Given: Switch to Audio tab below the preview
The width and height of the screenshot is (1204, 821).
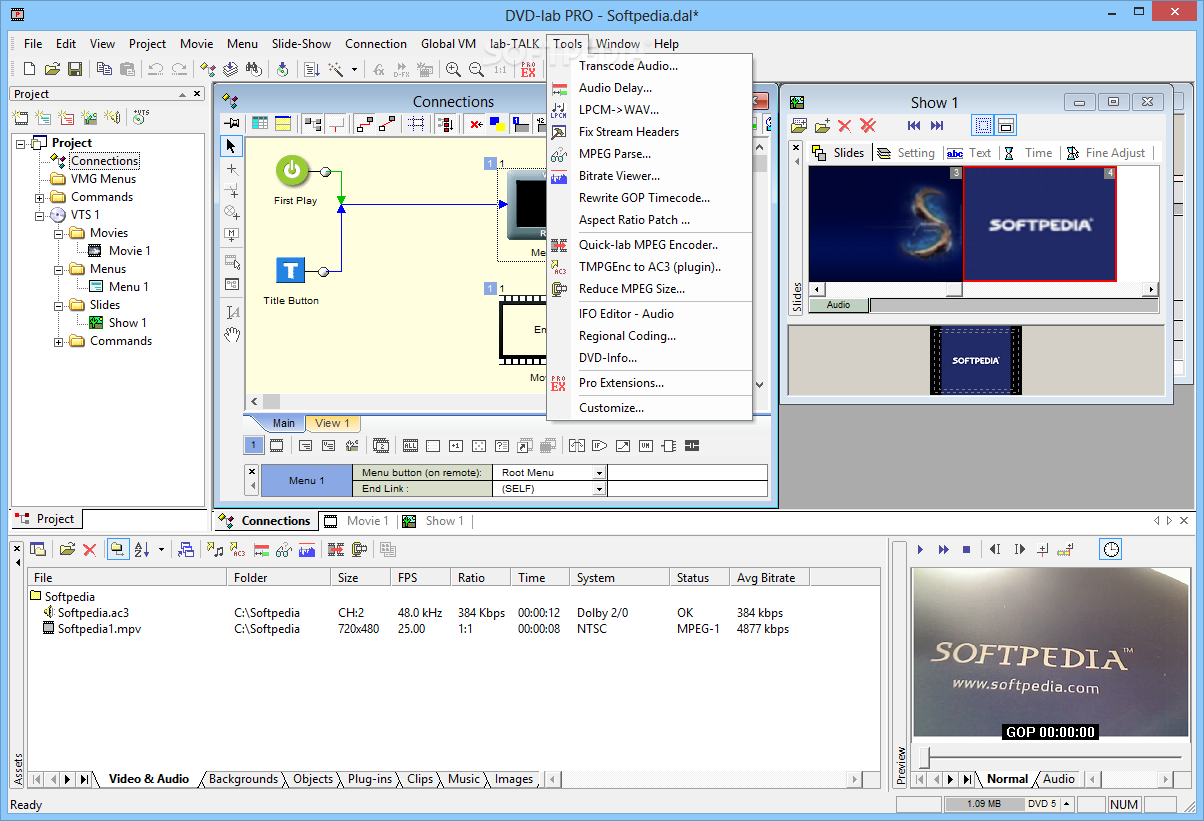Looking at the screenshot, I should [1059, 779].
